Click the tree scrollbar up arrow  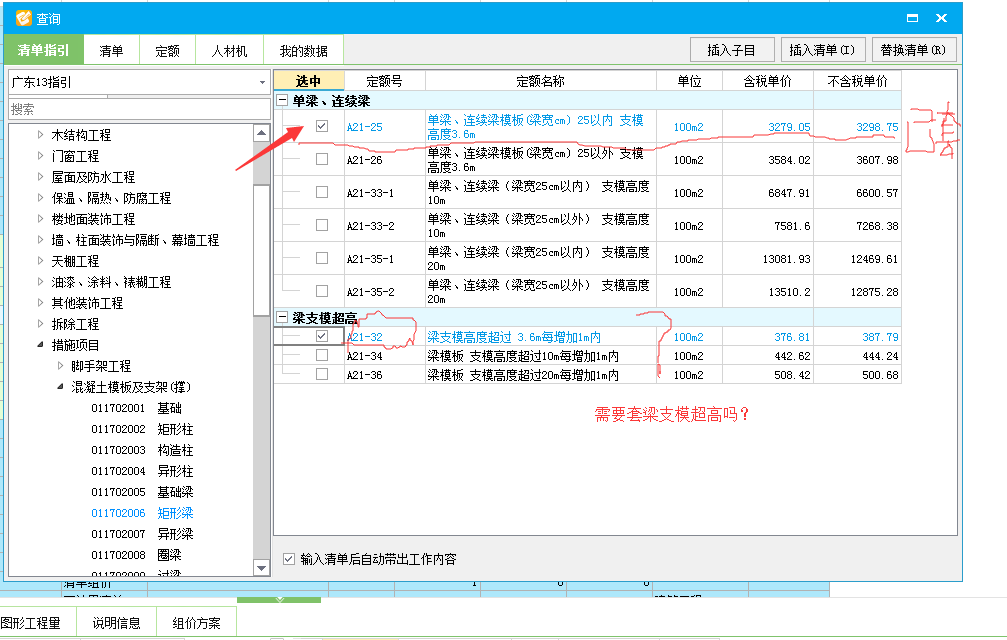click(261, 133)
